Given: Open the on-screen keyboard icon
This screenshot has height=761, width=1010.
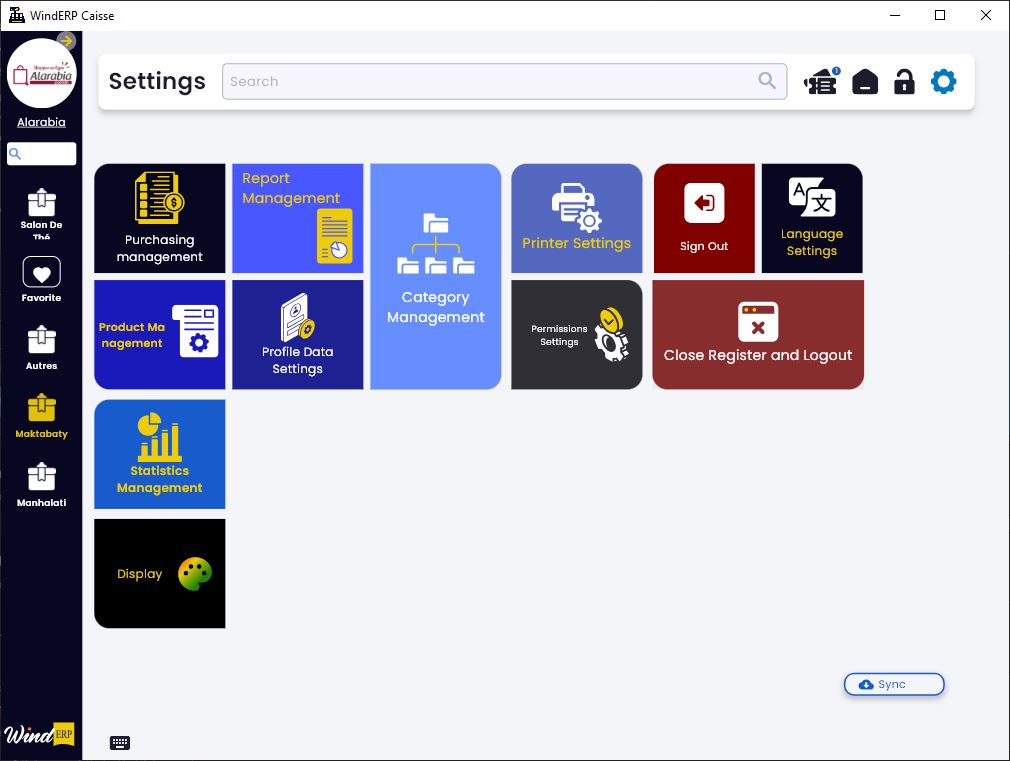Looking at the screenshot, I should pos(120,743).
